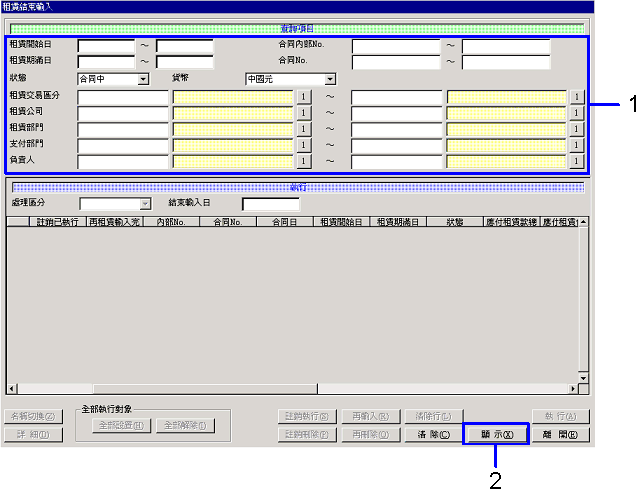
Task: Click the grid's scroll-up arrow
Action: [583, 222]
